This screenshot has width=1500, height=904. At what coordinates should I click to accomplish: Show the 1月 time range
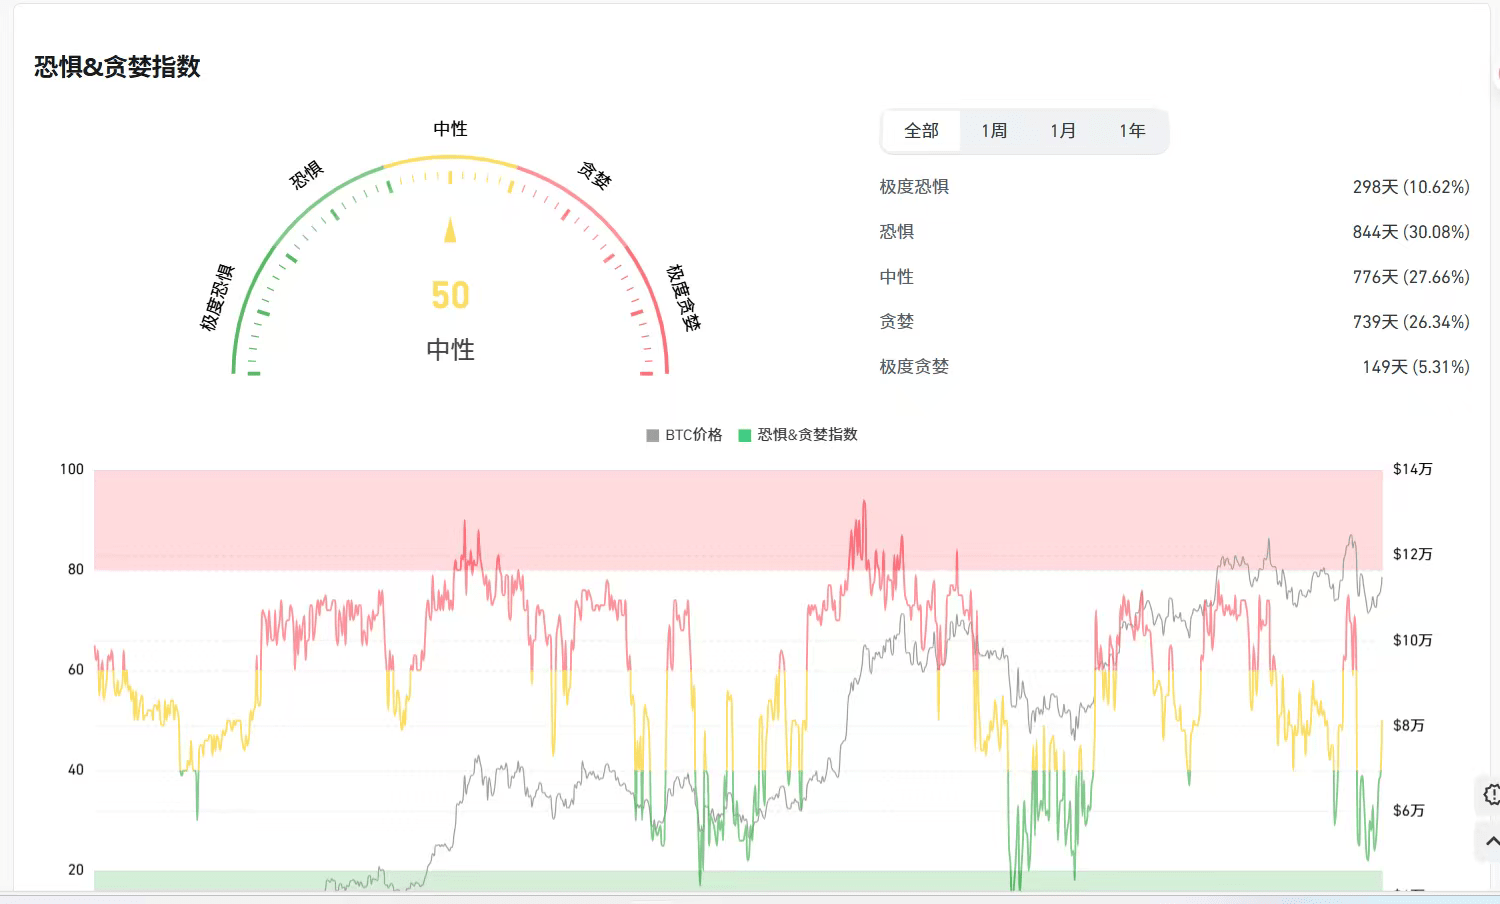pyautogui.click(x=1062, y=131)
